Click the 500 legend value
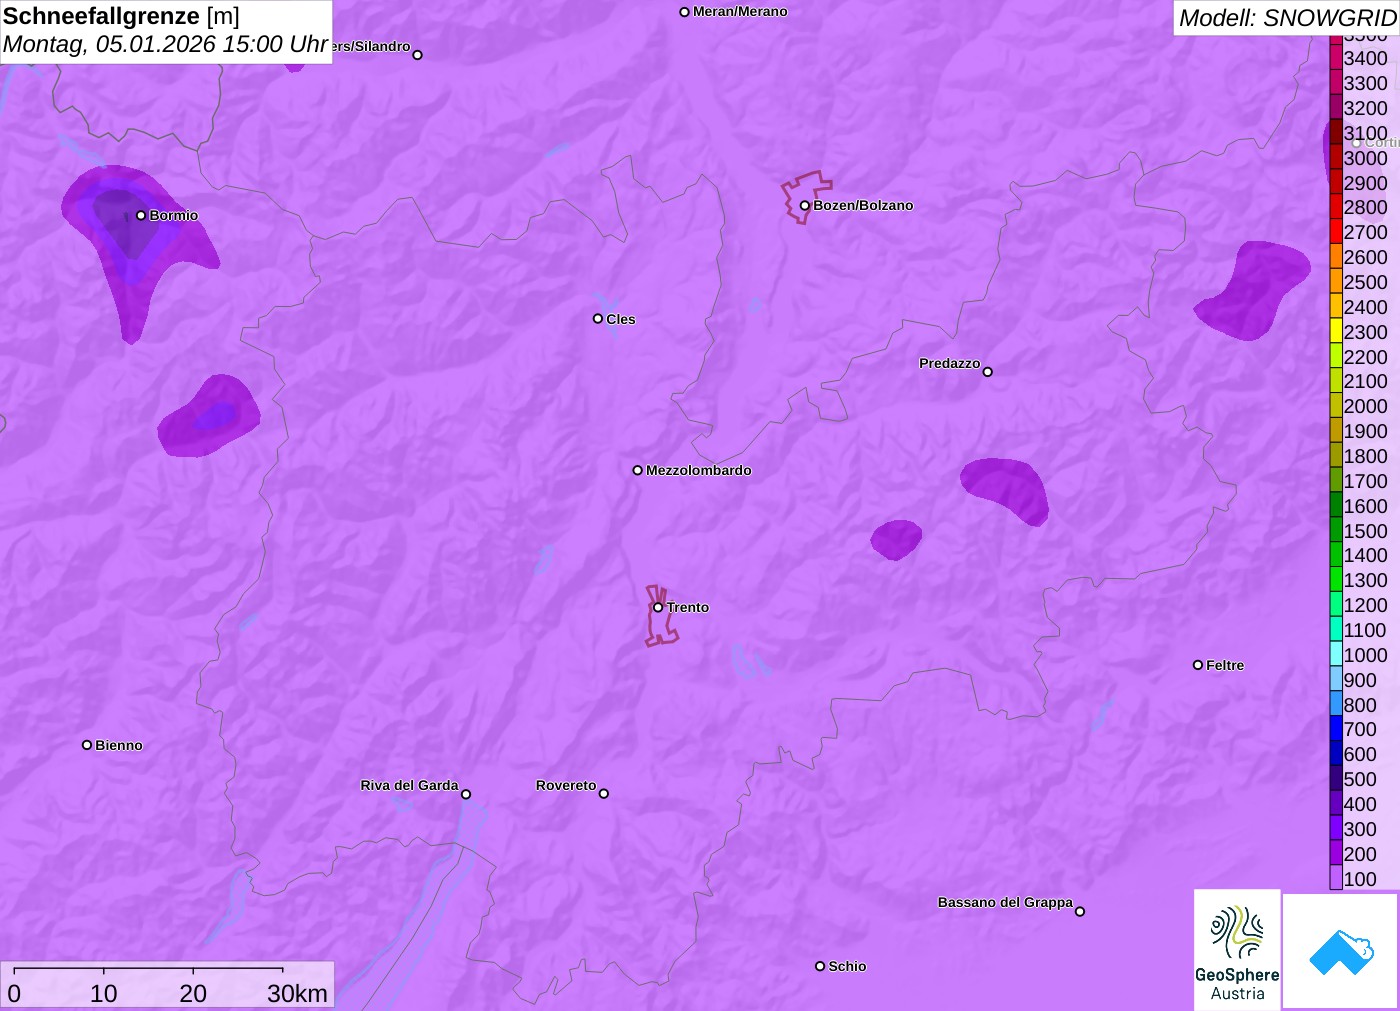The width and height of the screenshot is (1400, 1011). click(1360, 779)
